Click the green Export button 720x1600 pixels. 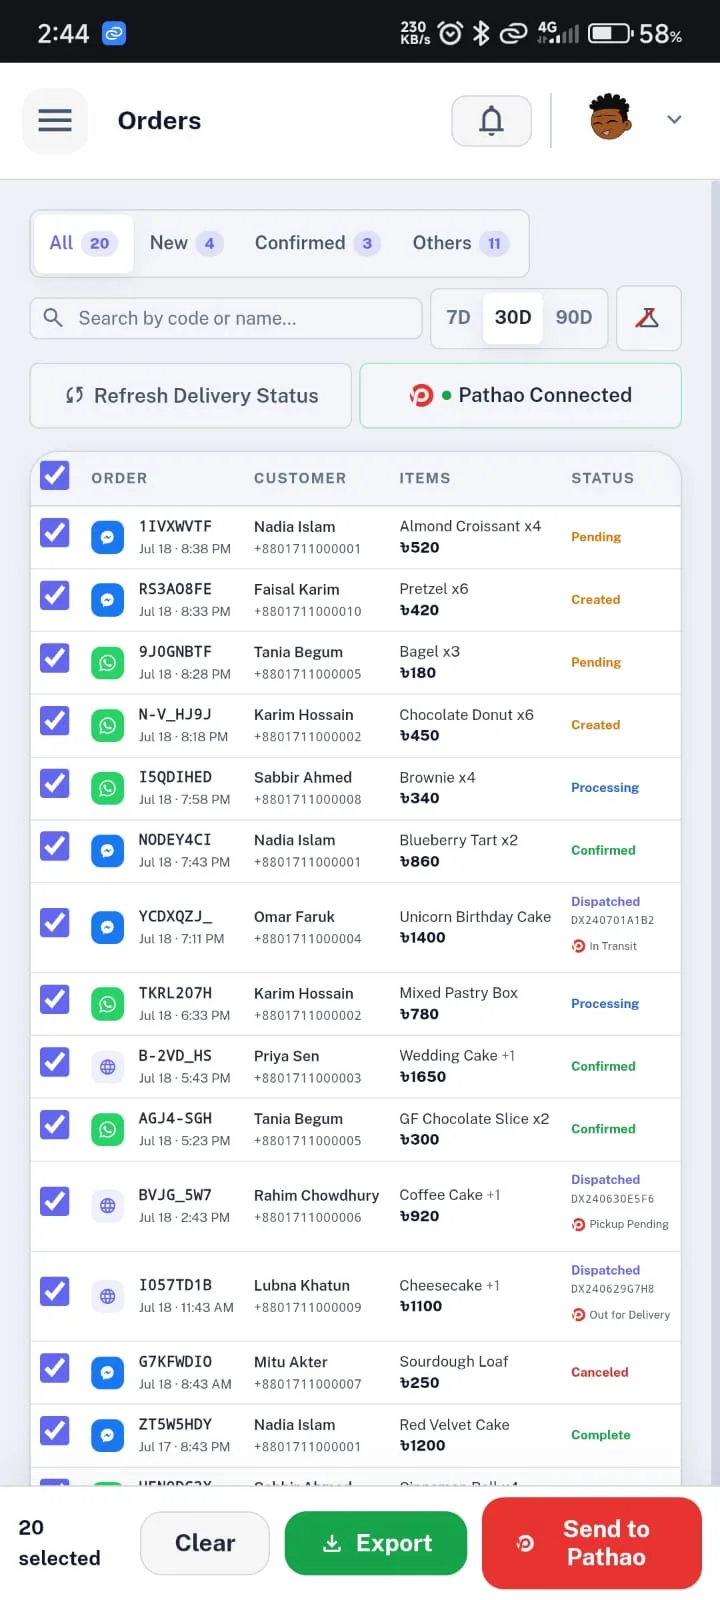(x=376, y=1543)
